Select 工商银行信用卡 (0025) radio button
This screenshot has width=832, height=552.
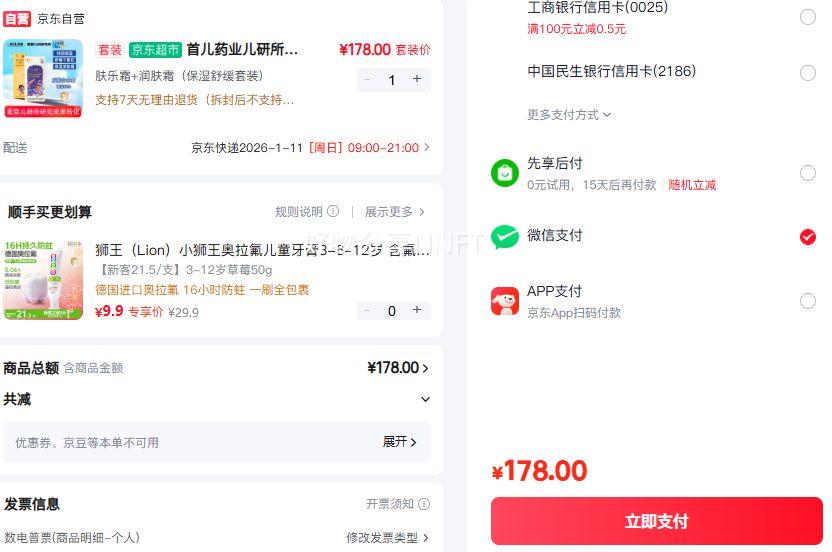(808, 17)
